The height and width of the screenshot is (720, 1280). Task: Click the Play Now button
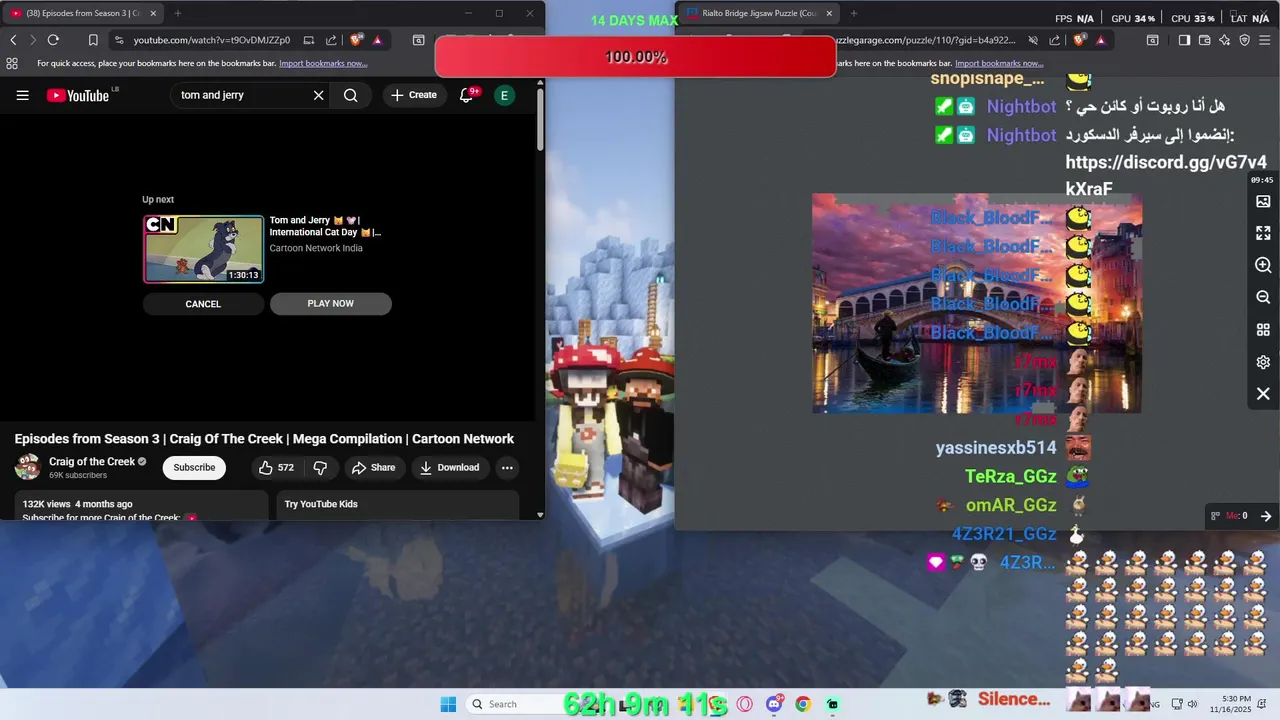coord(331,304)
